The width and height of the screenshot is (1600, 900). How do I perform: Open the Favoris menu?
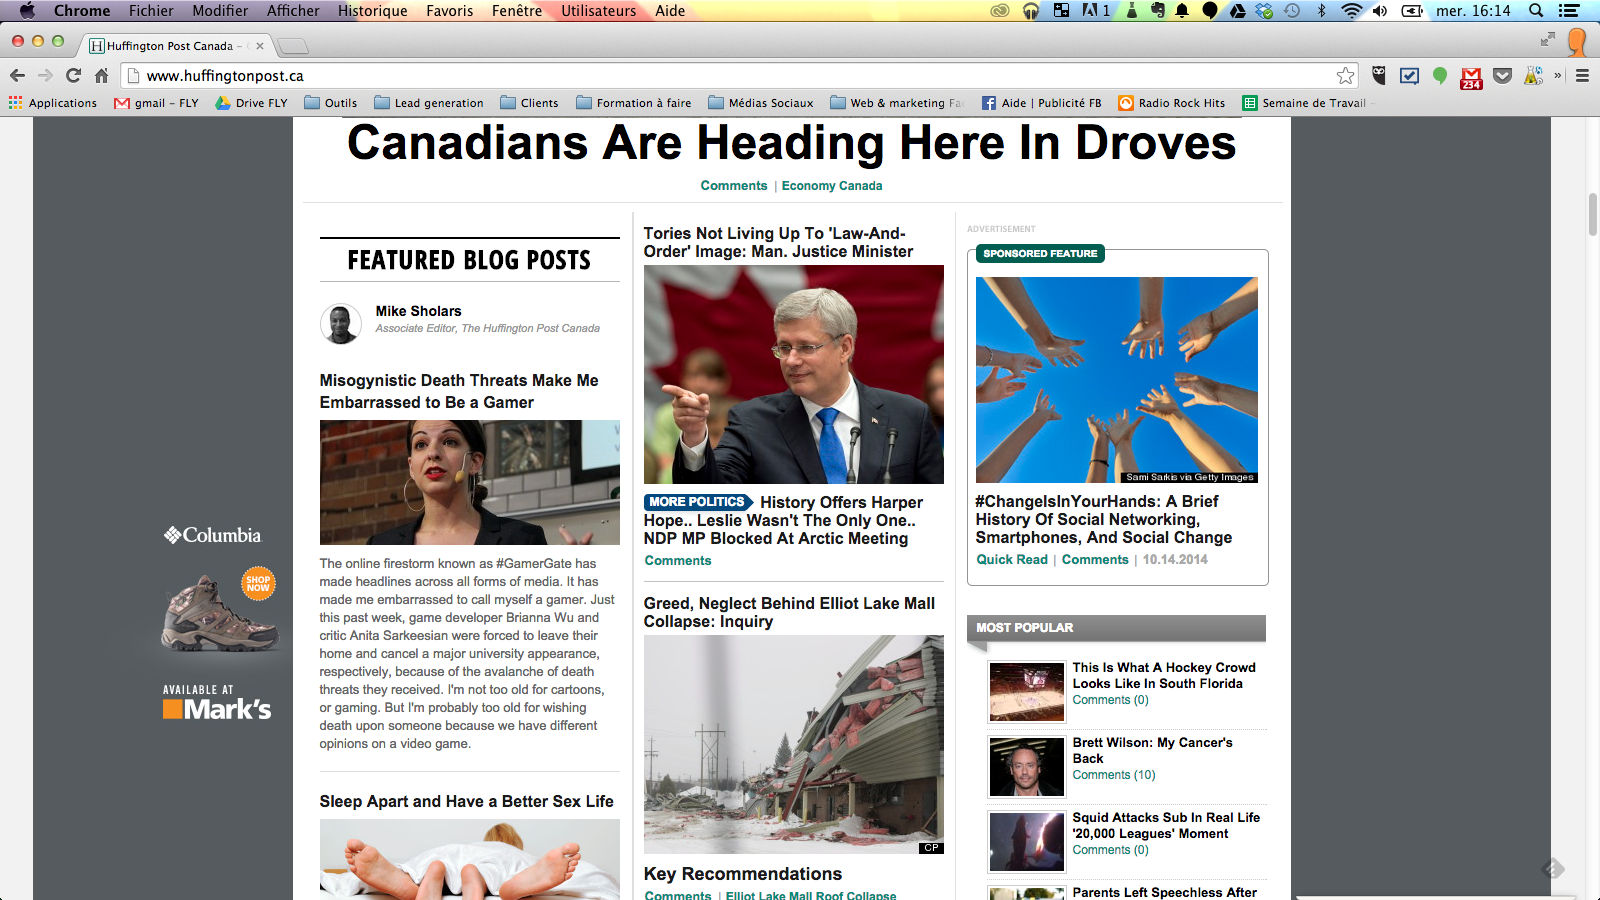[x=450, y=11]
